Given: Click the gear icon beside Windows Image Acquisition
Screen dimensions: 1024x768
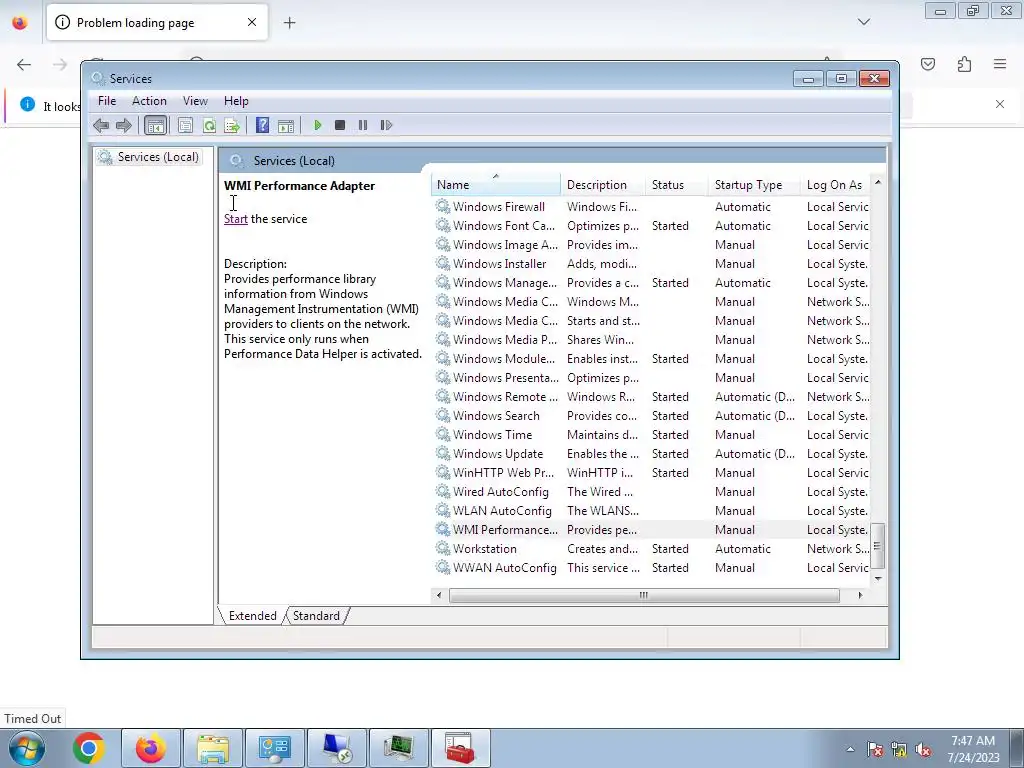Looking at the screenshot, I should (x=443, y=244).
